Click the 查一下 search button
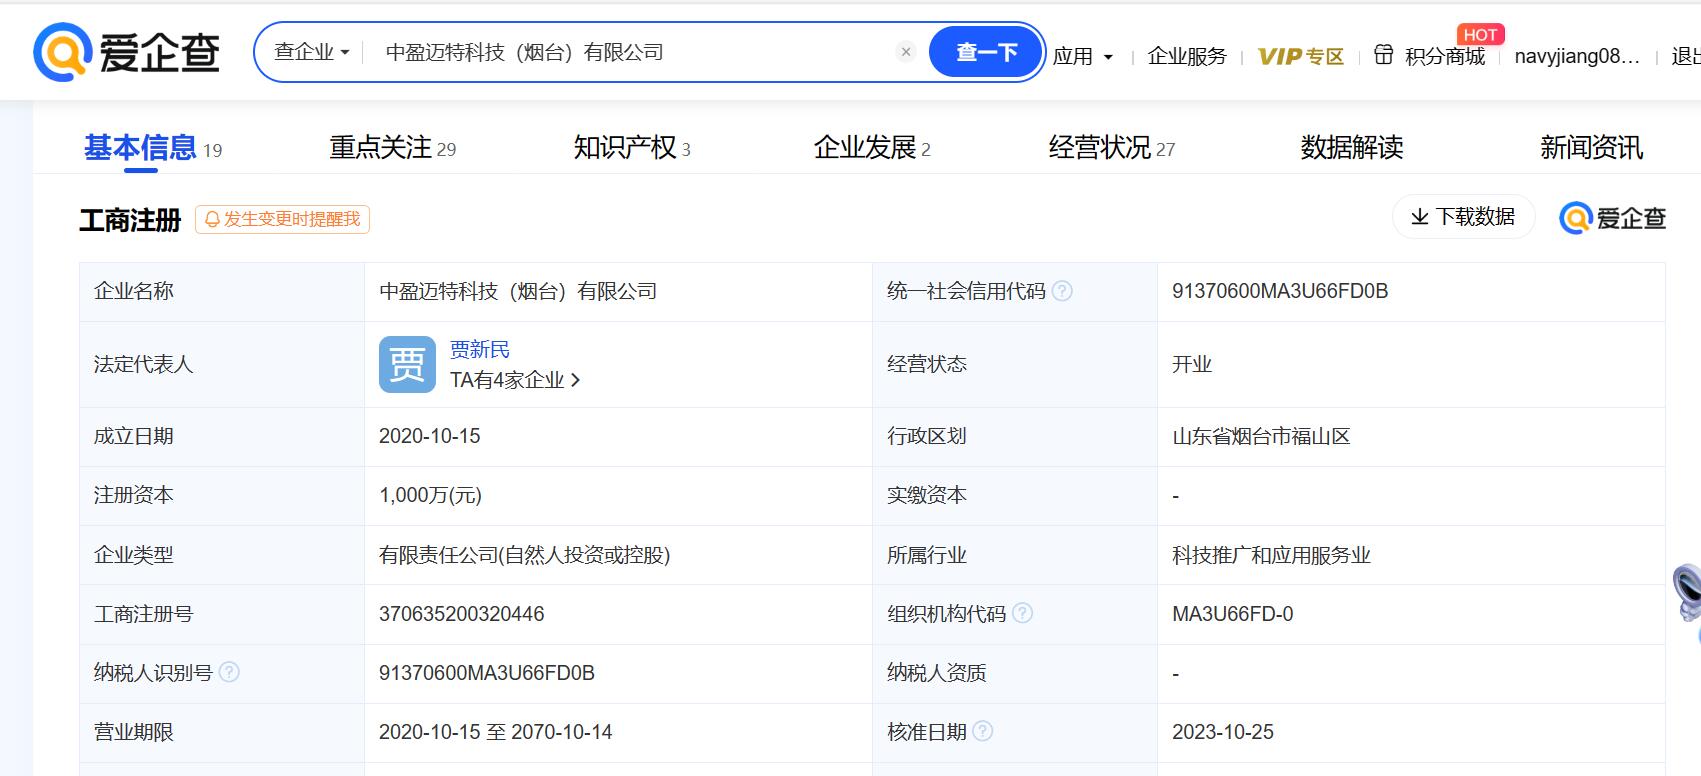The image size is (1701, 776). 986,52
